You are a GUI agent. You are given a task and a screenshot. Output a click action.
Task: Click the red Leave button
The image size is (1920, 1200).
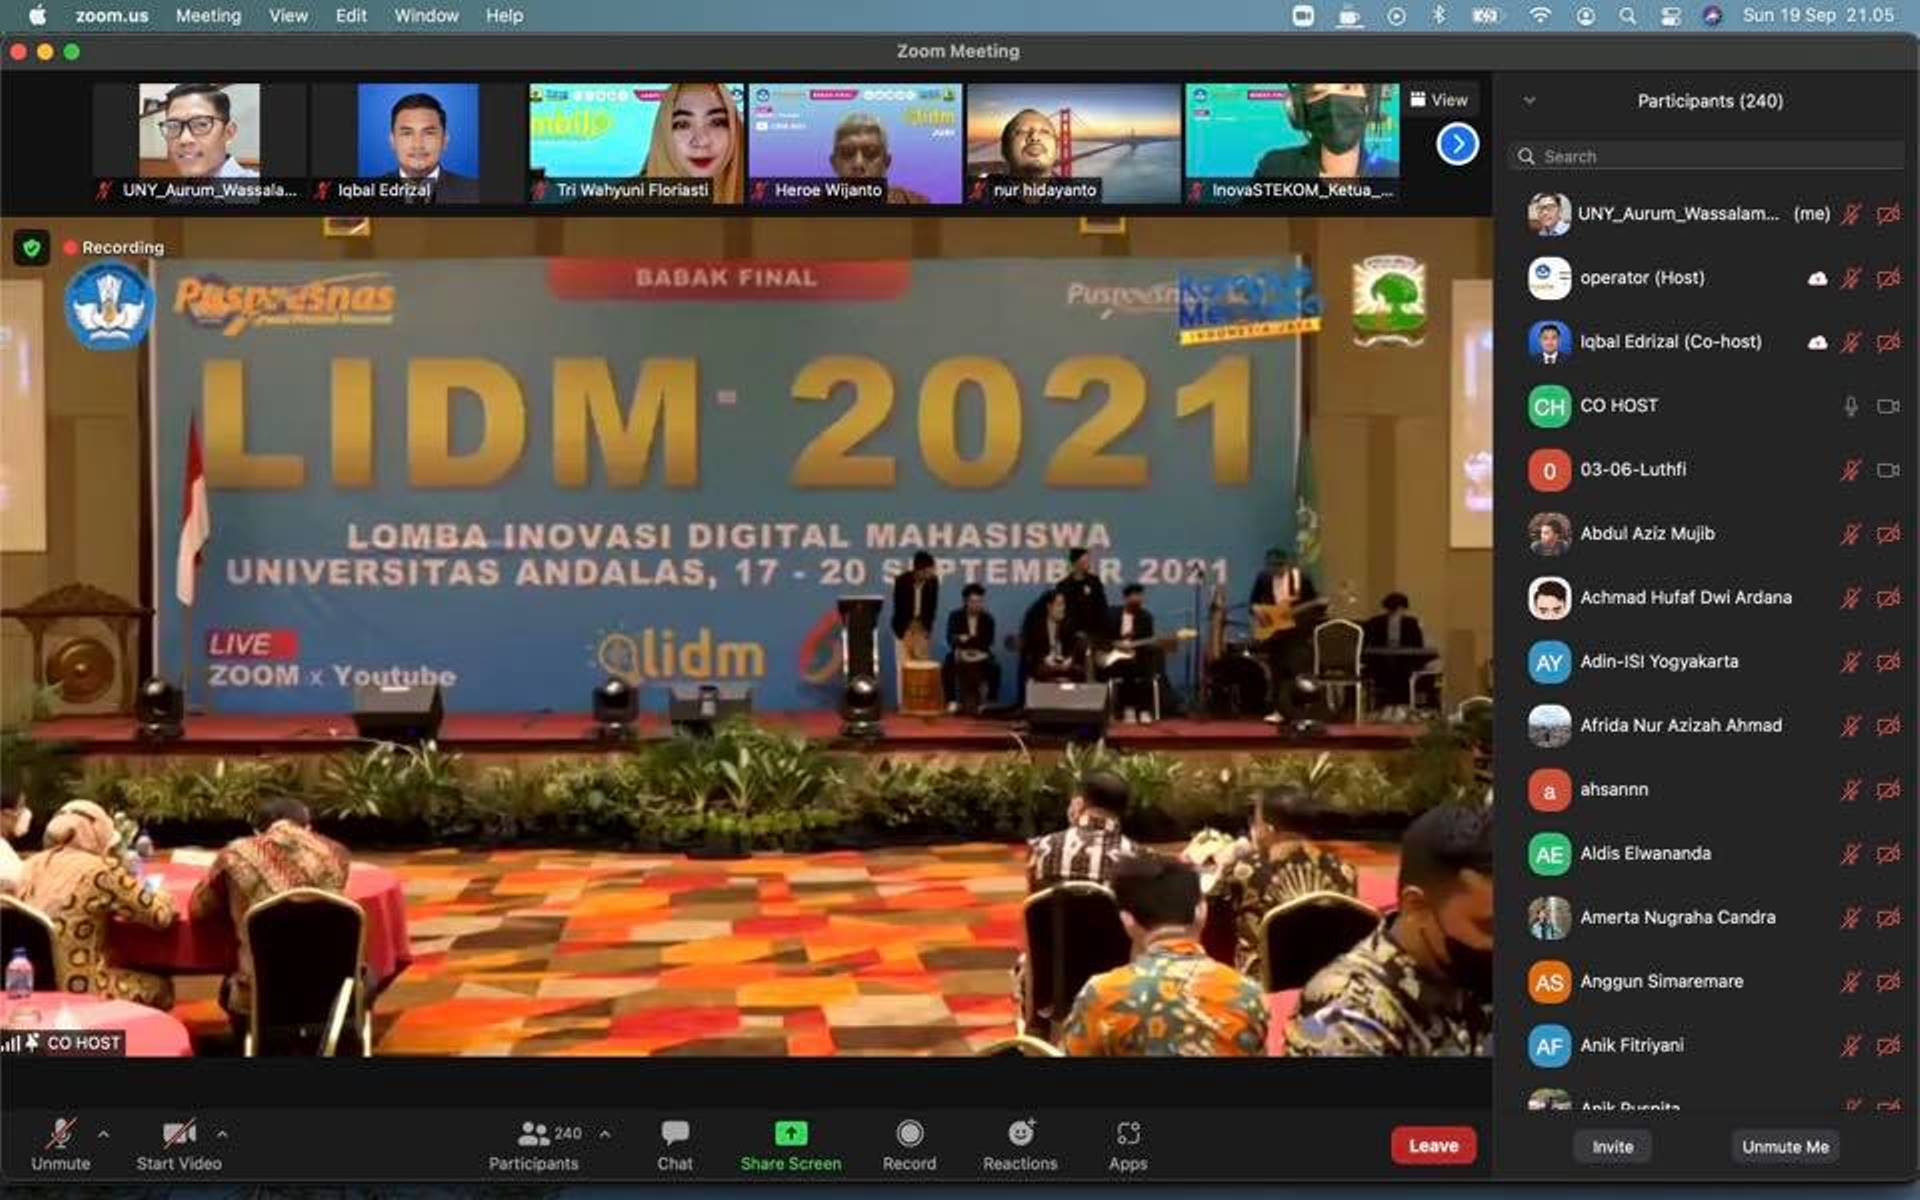tap(1433, 1146)
